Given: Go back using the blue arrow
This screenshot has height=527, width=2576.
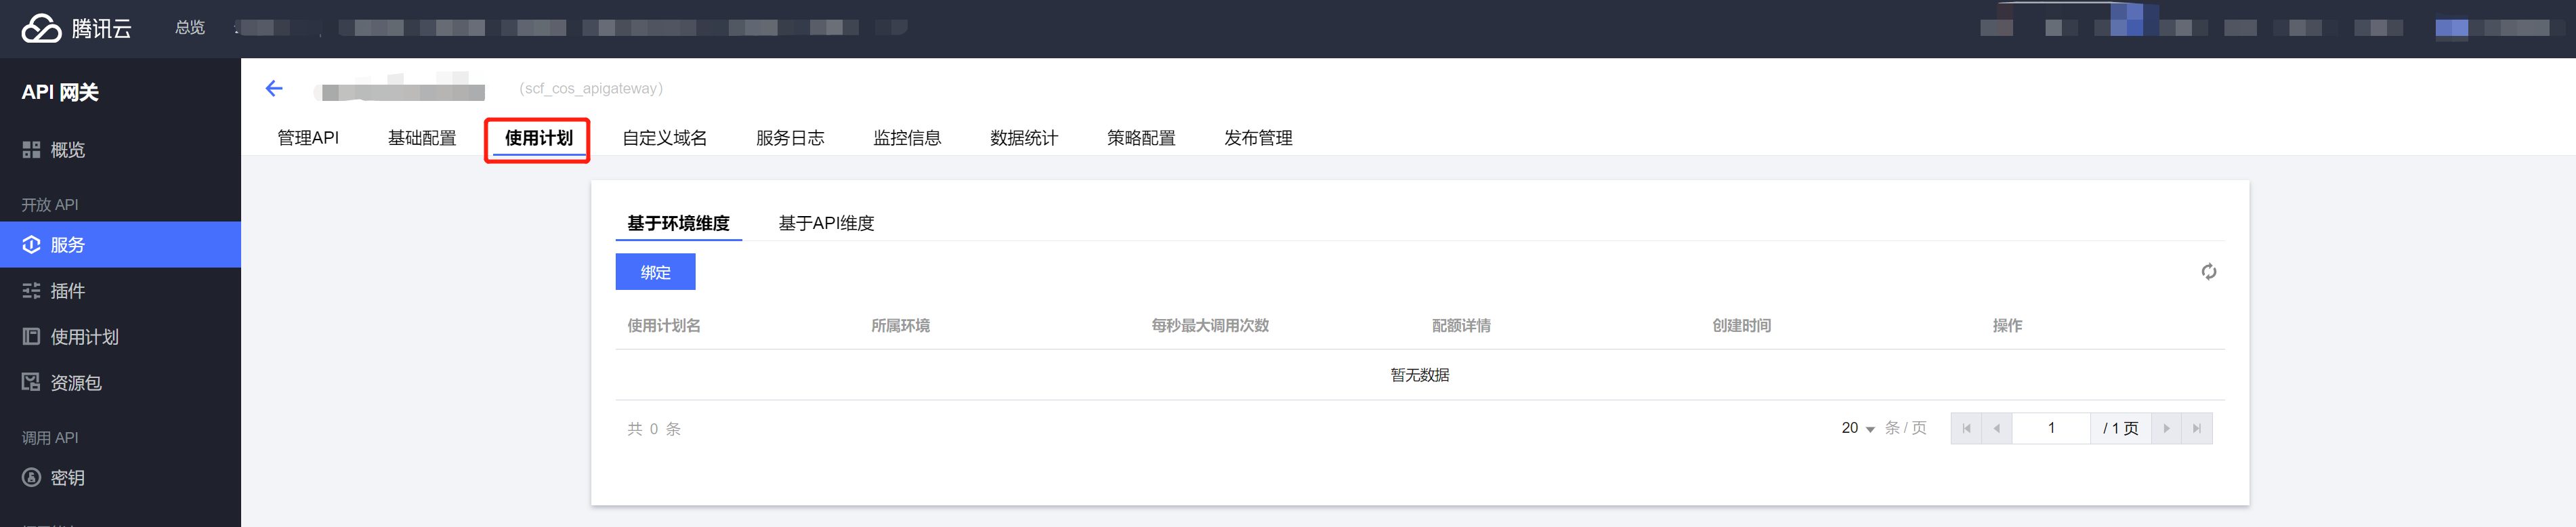Looking at the screenshot, I should [274, 89].
